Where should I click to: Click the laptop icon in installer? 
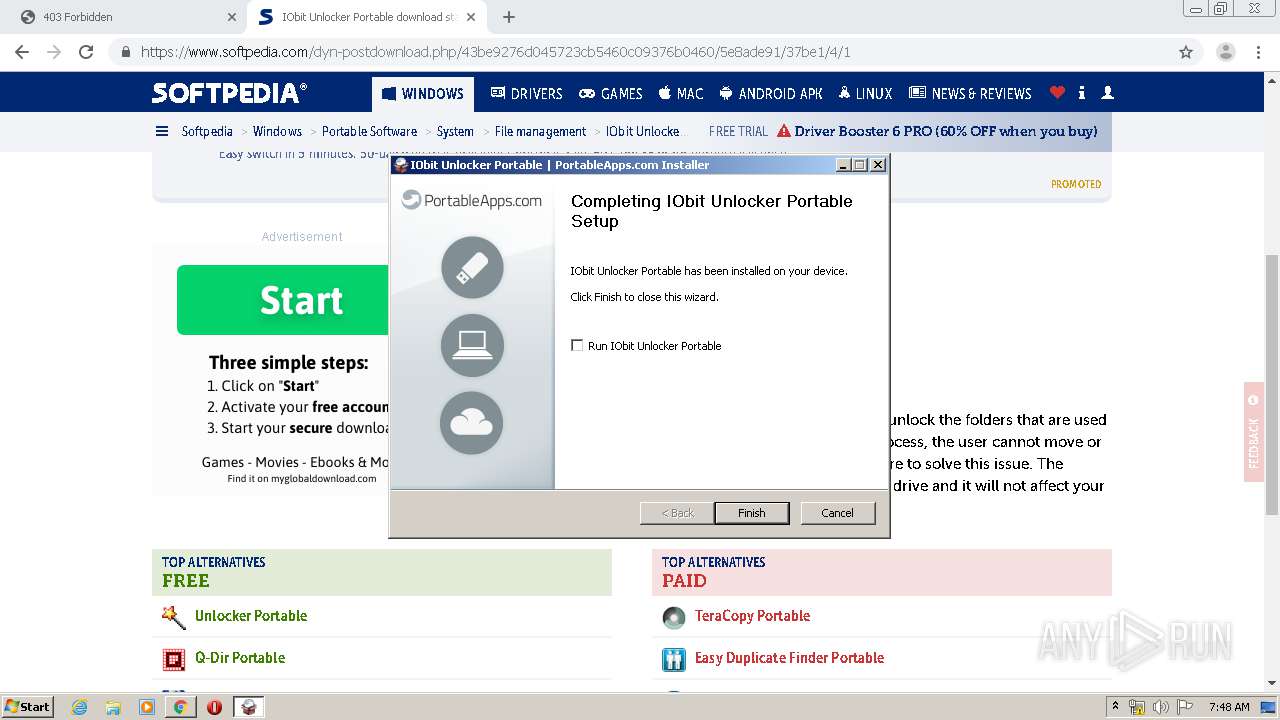click(472, 345)
